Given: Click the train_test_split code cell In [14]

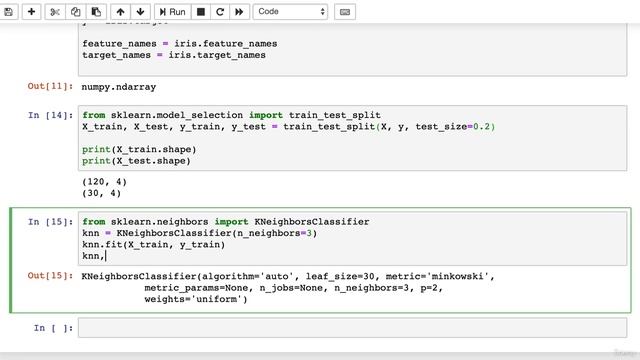Looking at the screenshot, I should click(352, 138).
